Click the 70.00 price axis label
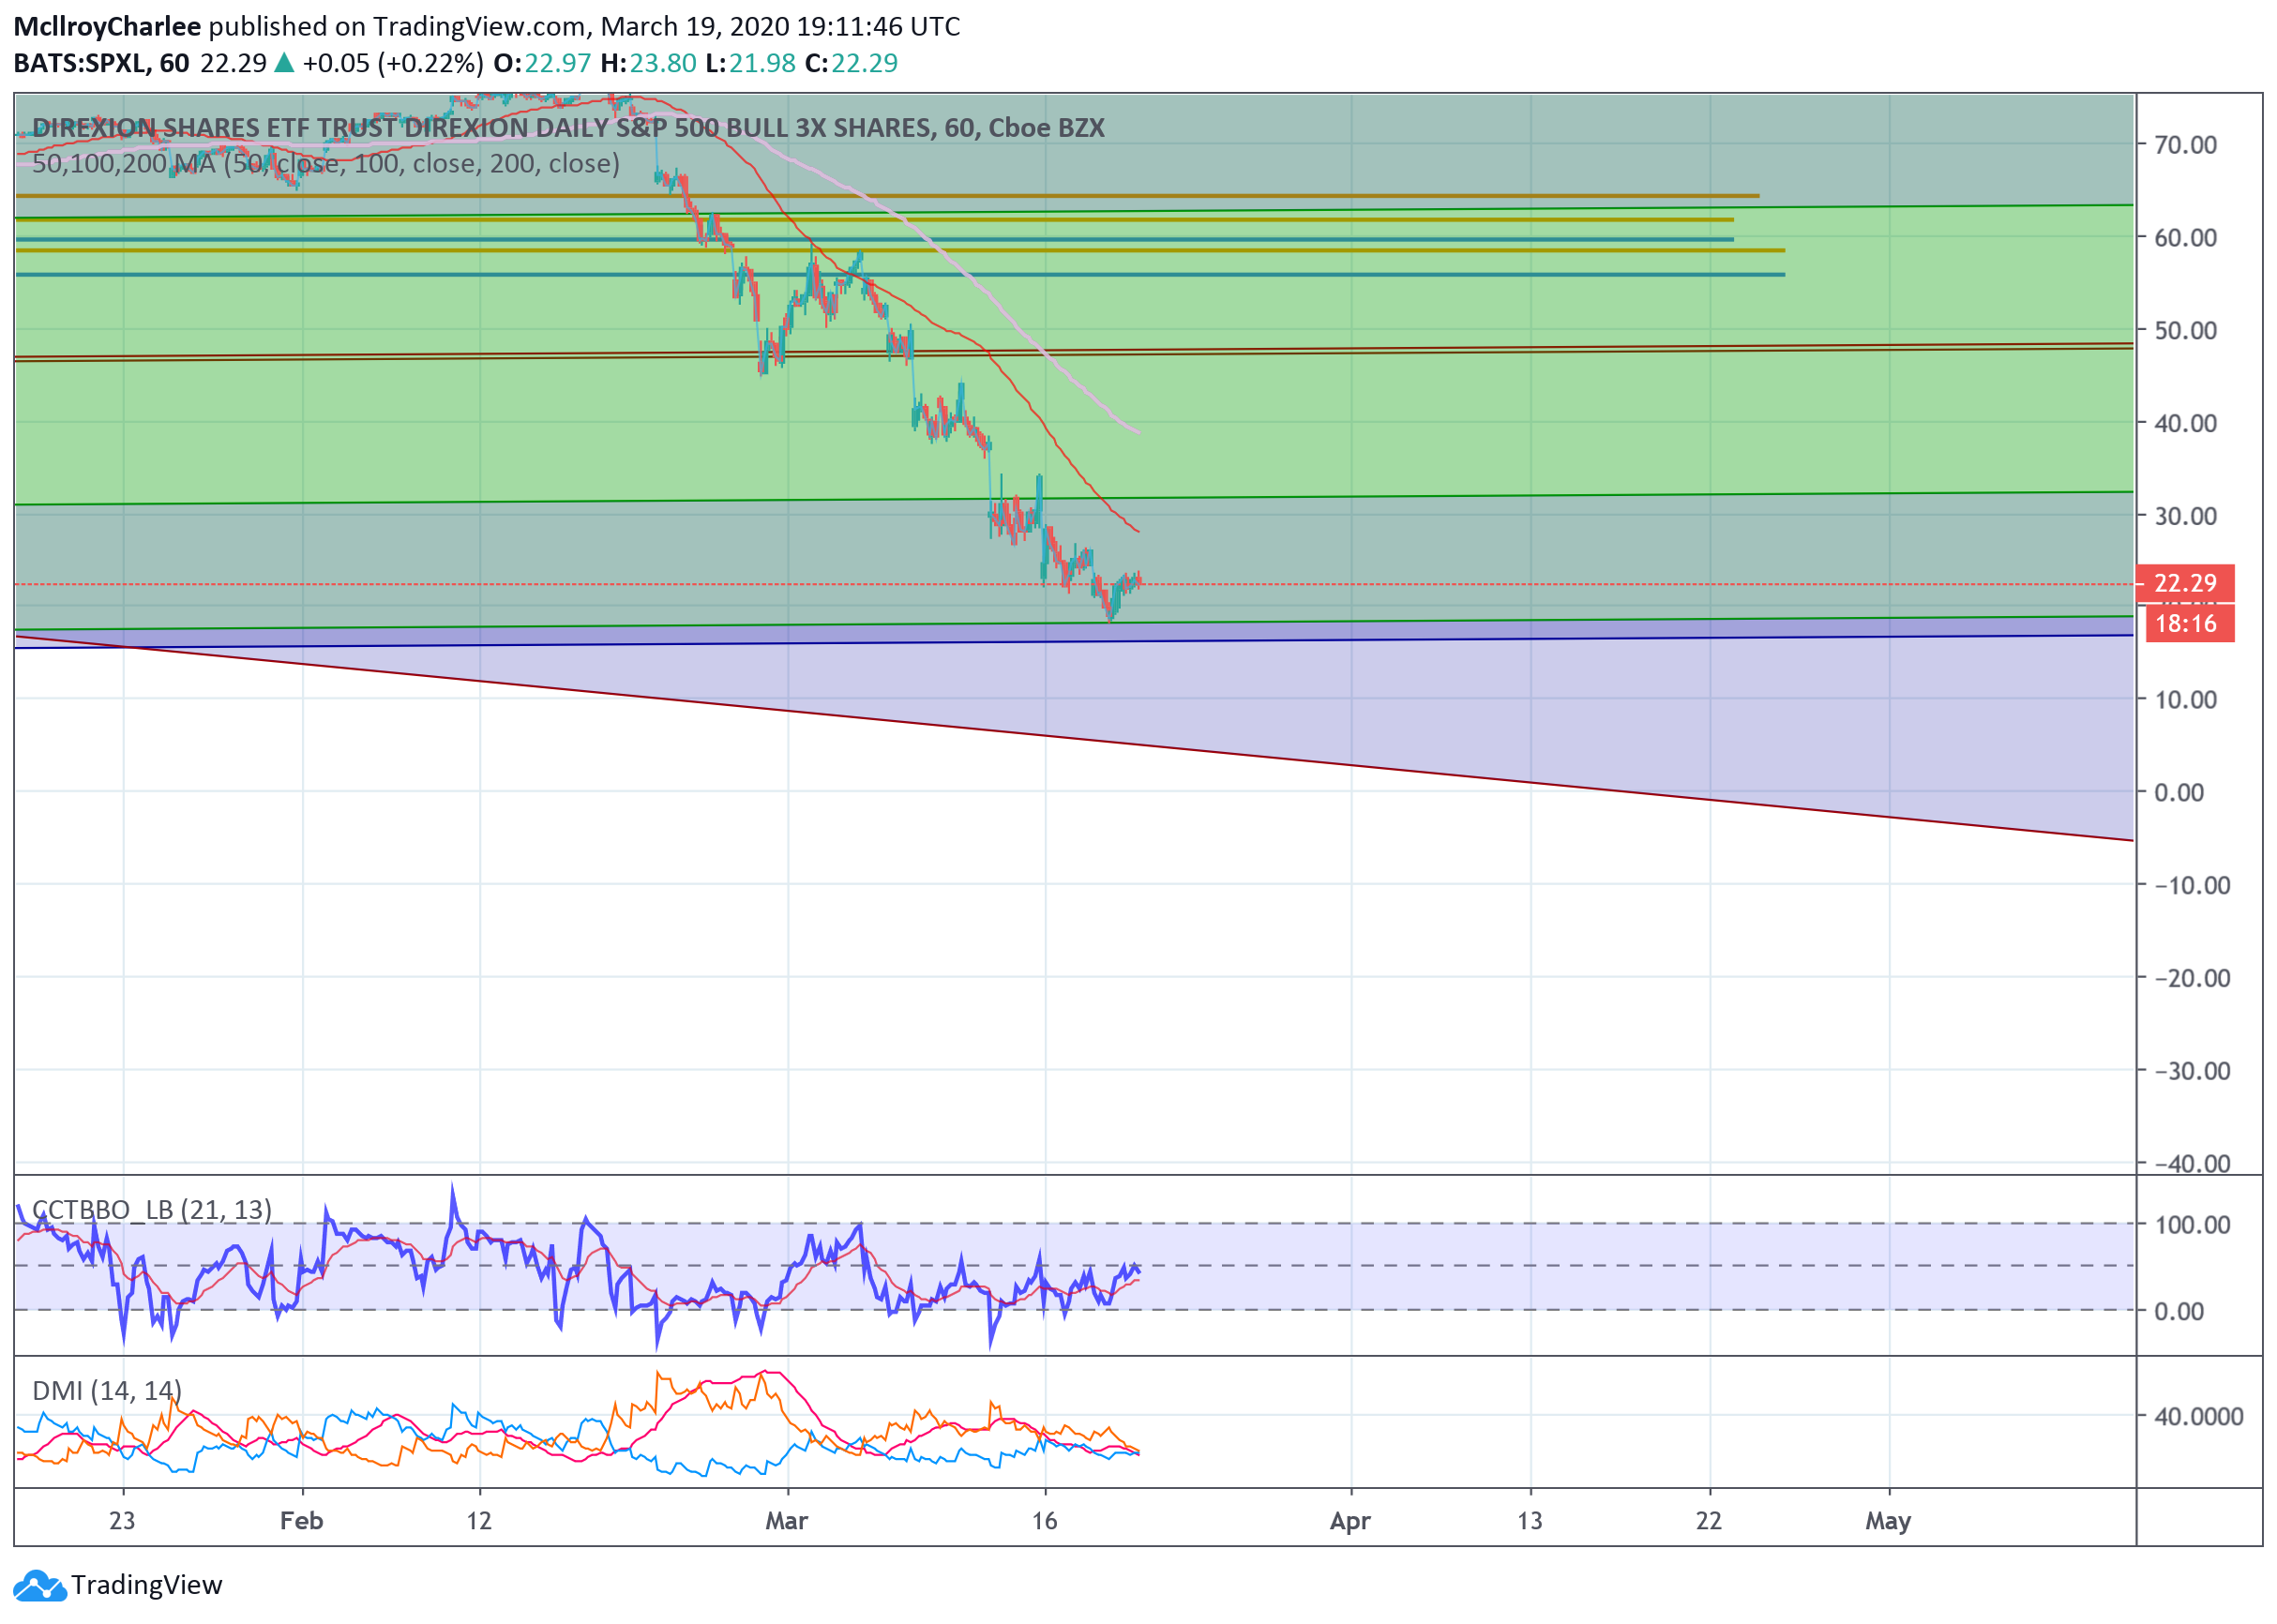Viewport: 2277px width, 1624px height. coord(2185,145)
